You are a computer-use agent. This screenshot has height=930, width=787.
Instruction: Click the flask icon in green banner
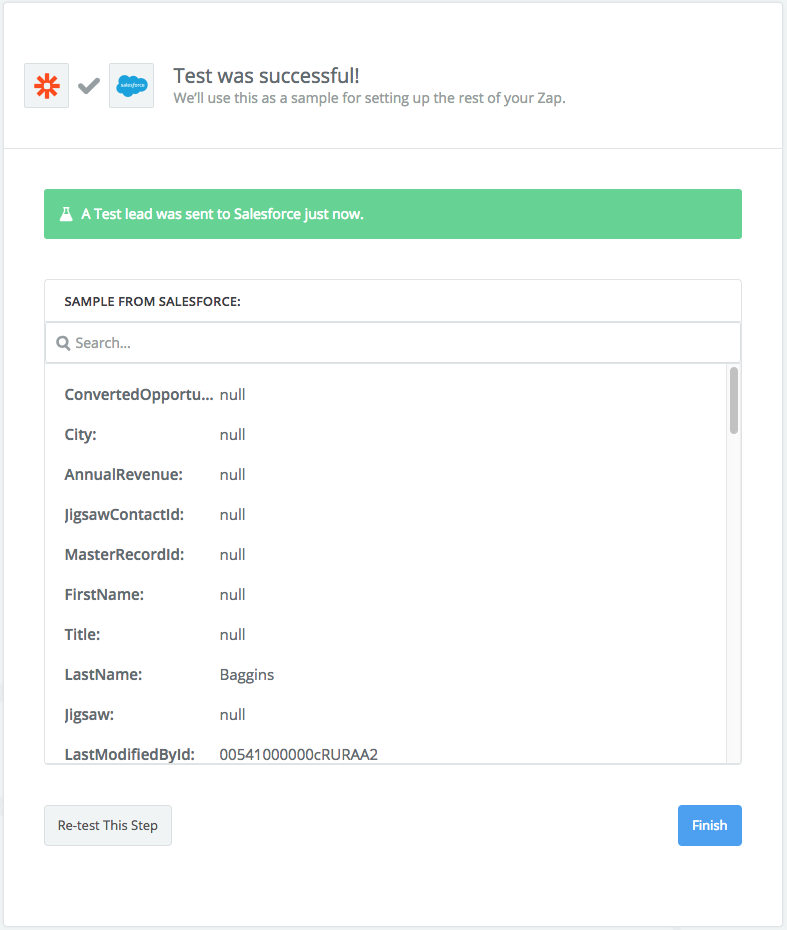point(66,214)
